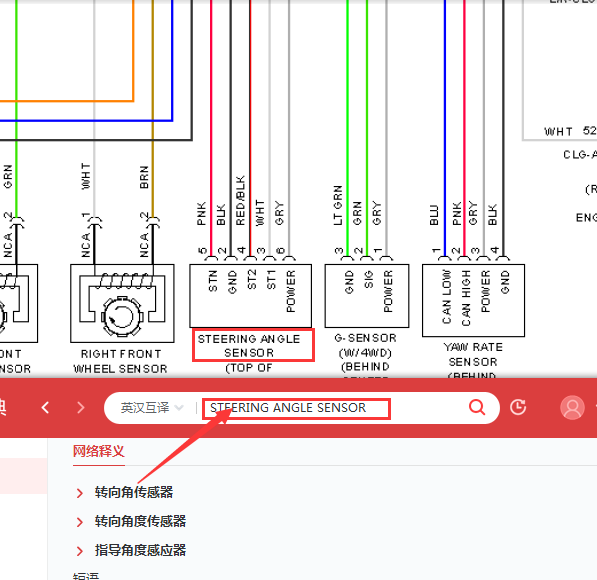Click the STEERING ANGLE SENSOR label in diagram

pos(249,345)
